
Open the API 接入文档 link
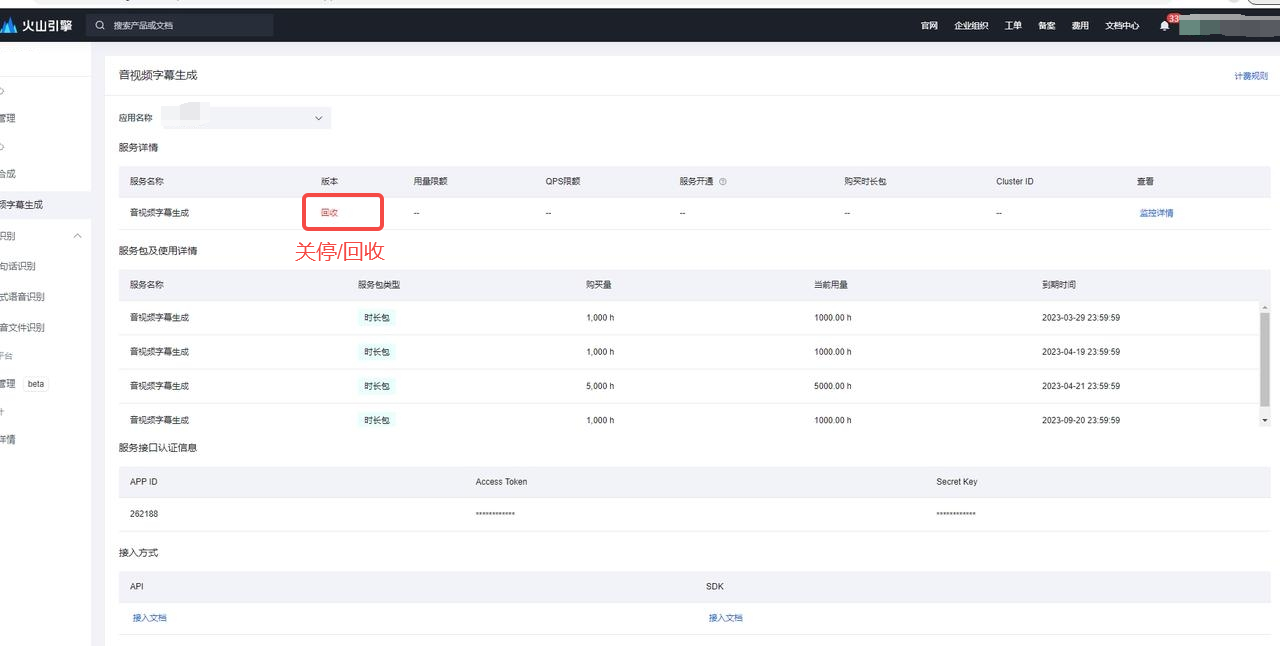click(x=150, y=618)
